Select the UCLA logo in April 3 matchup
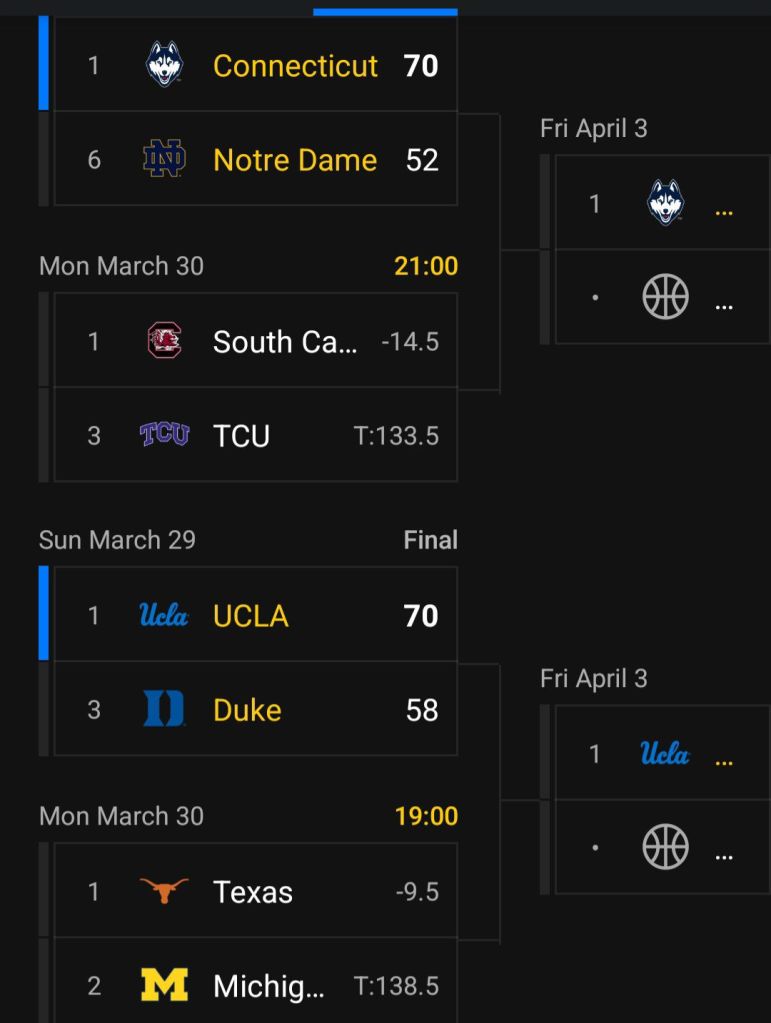771x1023 pixels. tap(665, 753)
